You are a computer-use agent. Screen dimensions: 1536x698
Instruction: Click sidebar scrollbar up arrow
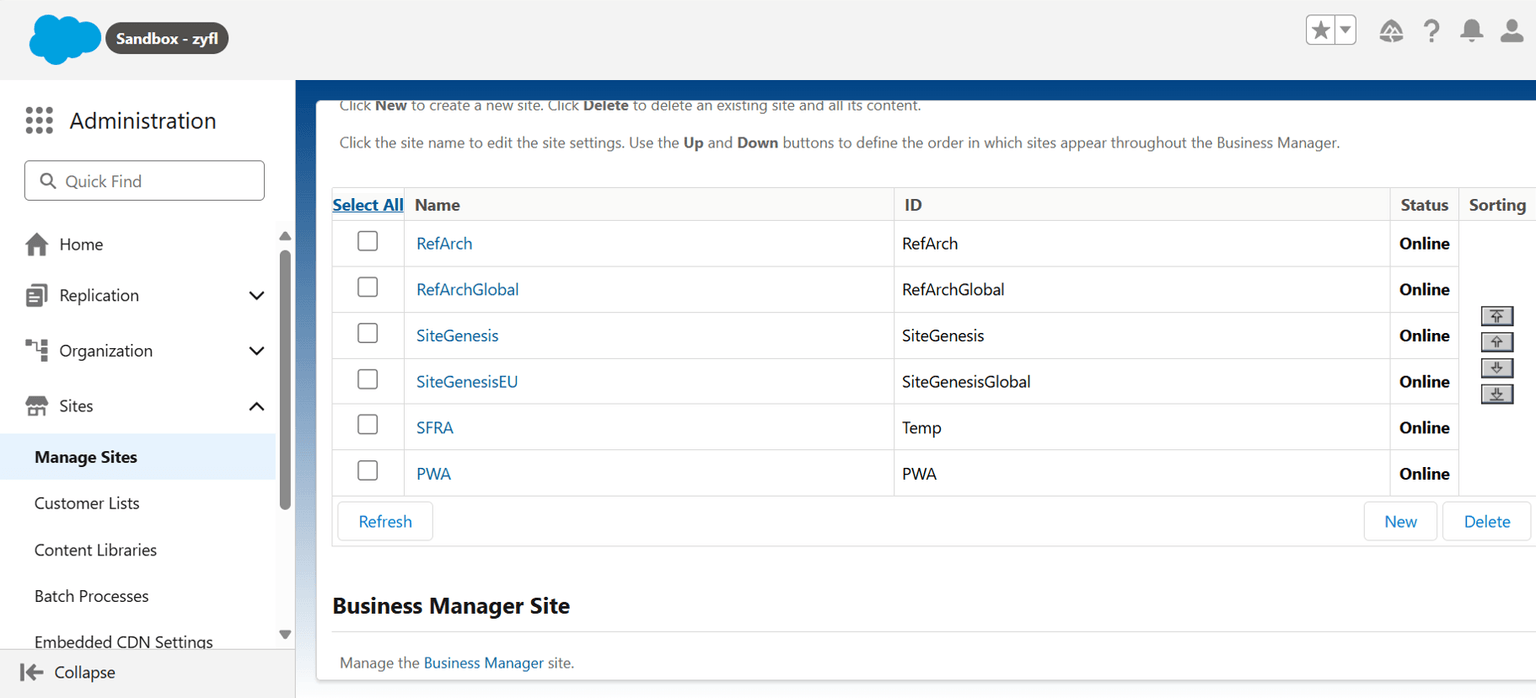[285, 236]
